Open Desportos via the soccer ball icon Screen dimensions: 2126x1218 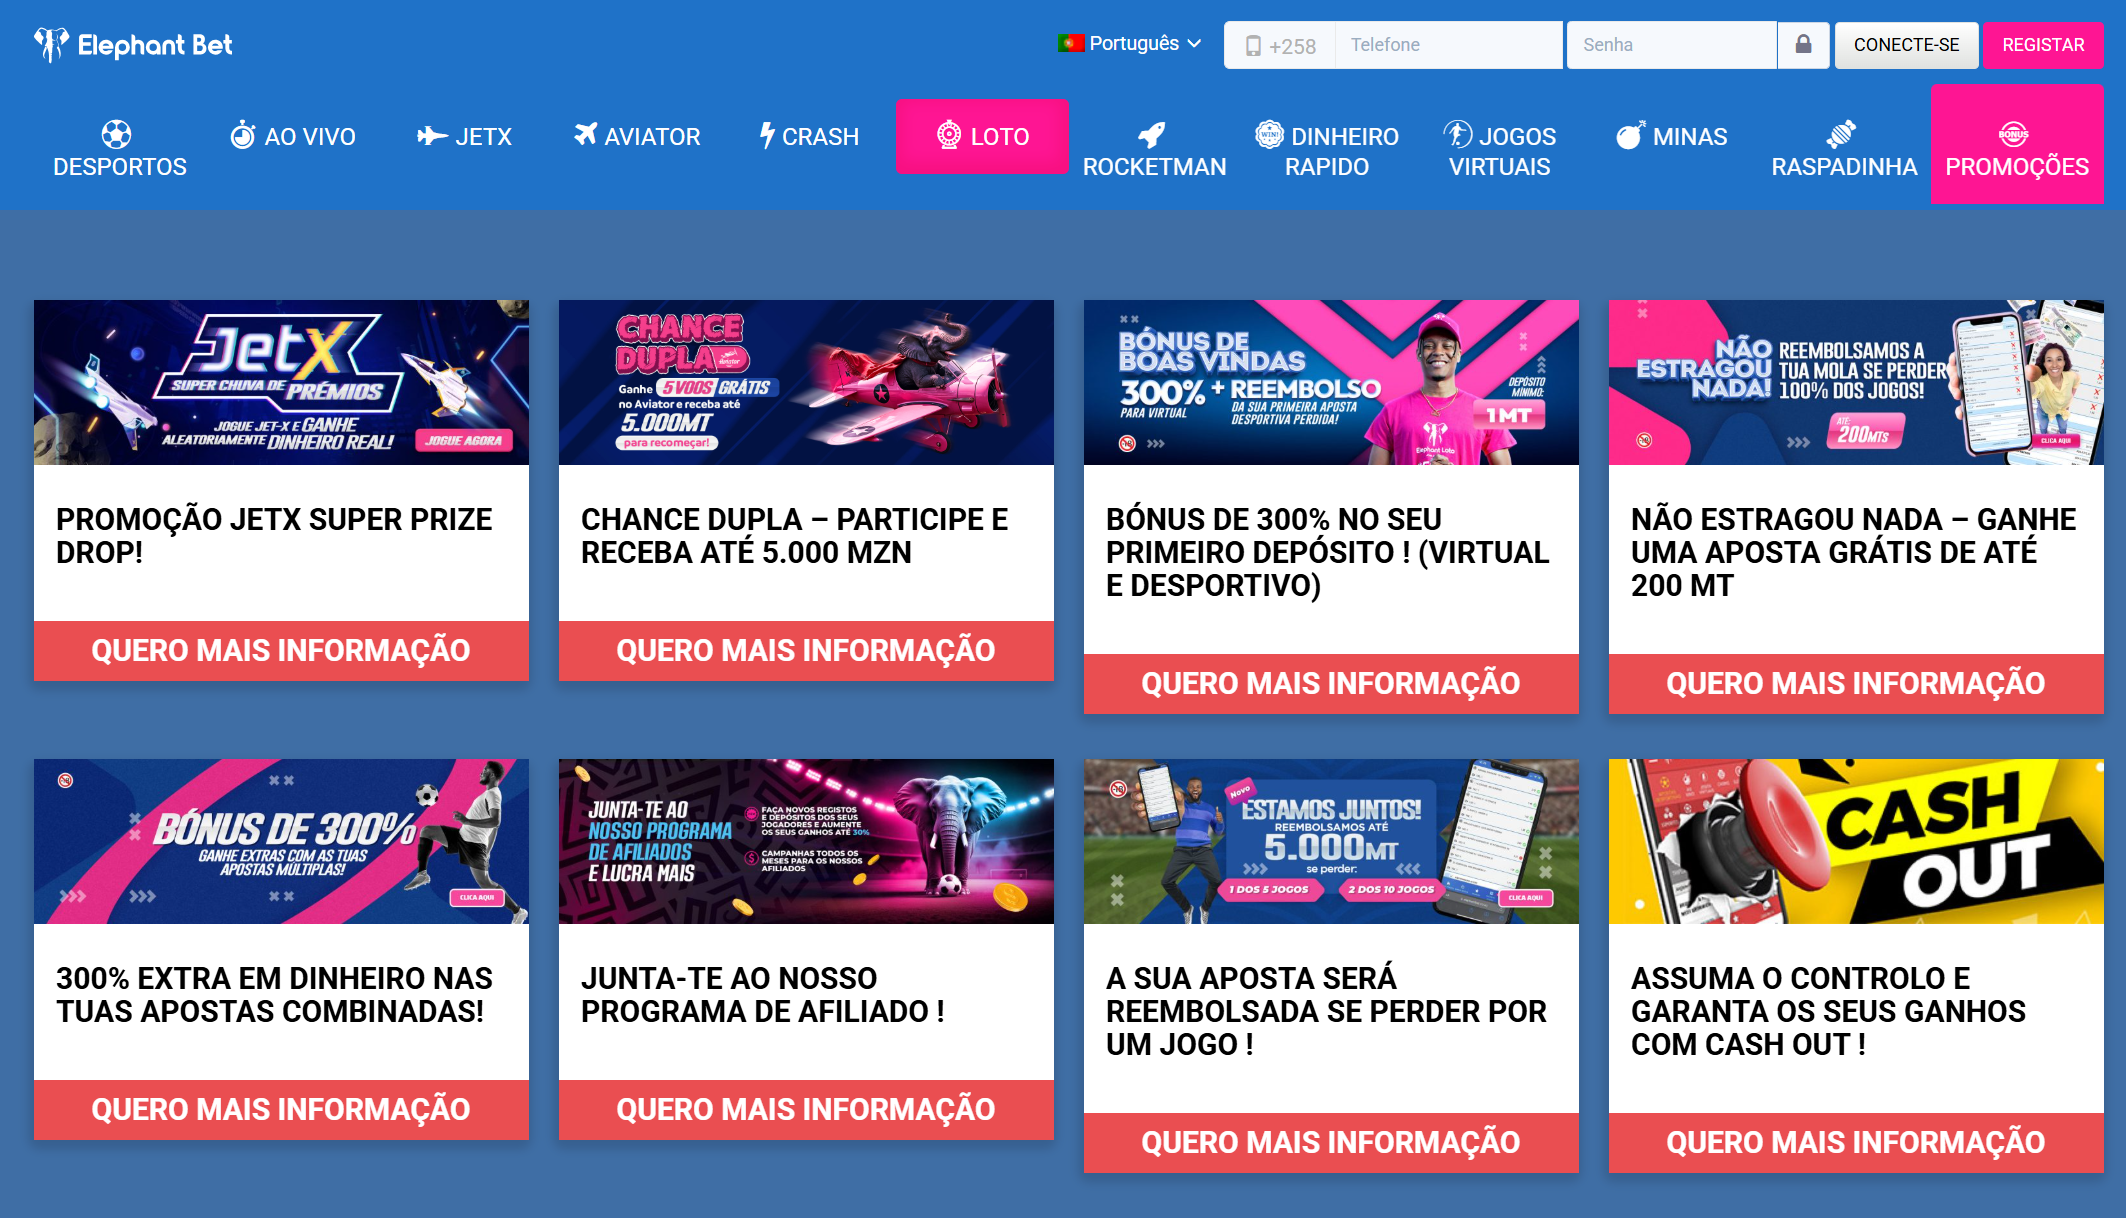click(x=116, y=134)
